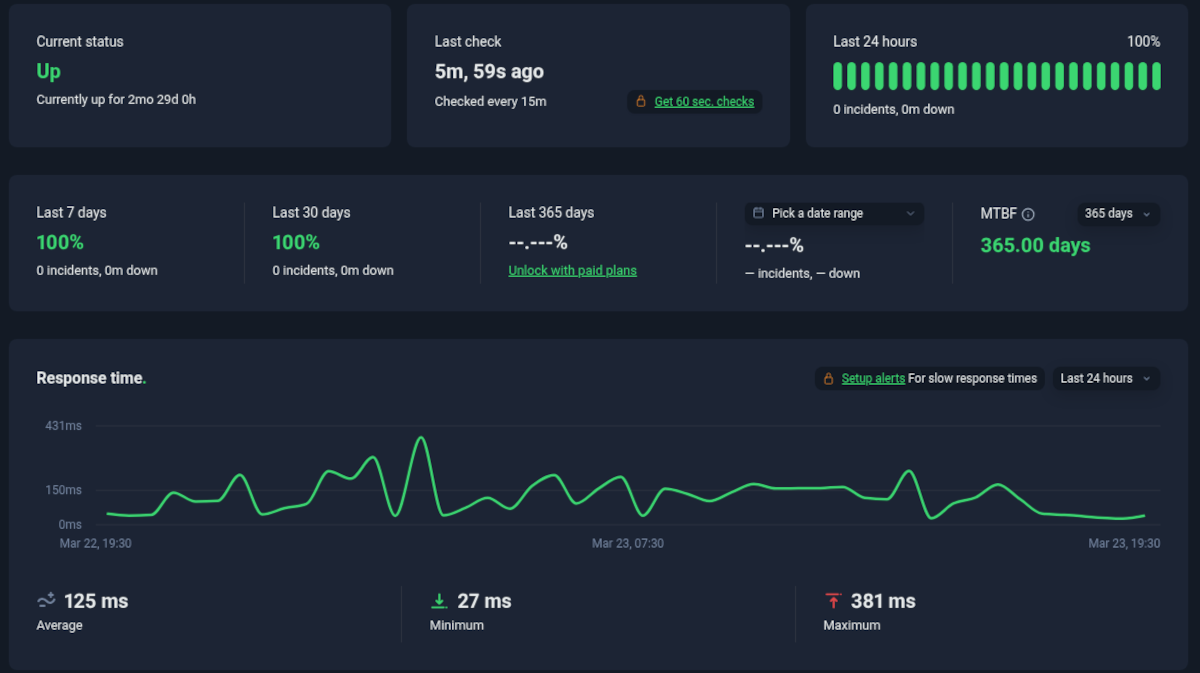Click the Average response time icon
Image resolution: width=1200 pixels, height=673 pixels.
(46, 600)
